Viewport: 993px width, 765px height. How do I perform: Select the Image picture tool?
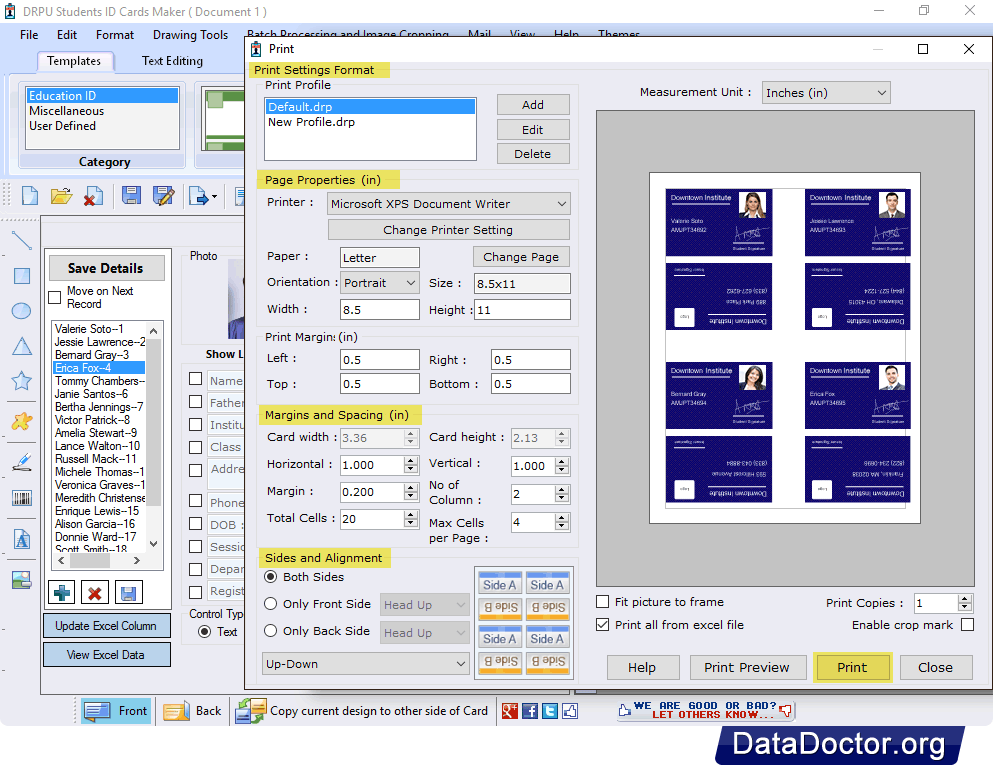point(22,579)
